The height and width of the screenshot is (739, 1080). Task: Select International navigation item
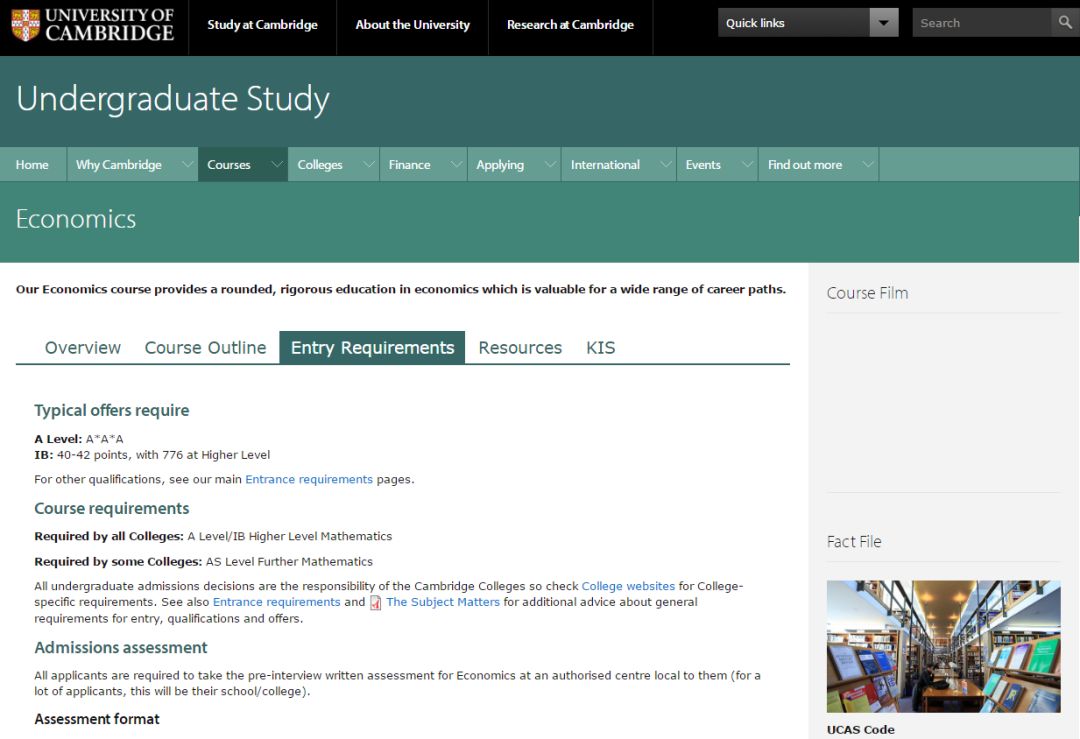pos(605,165)
